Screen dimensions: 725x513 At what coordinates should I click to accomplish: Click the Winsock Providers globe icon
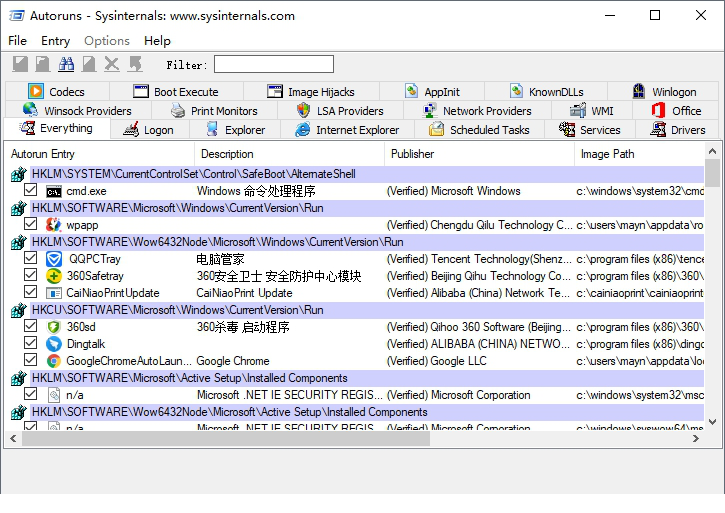(31, 110)
